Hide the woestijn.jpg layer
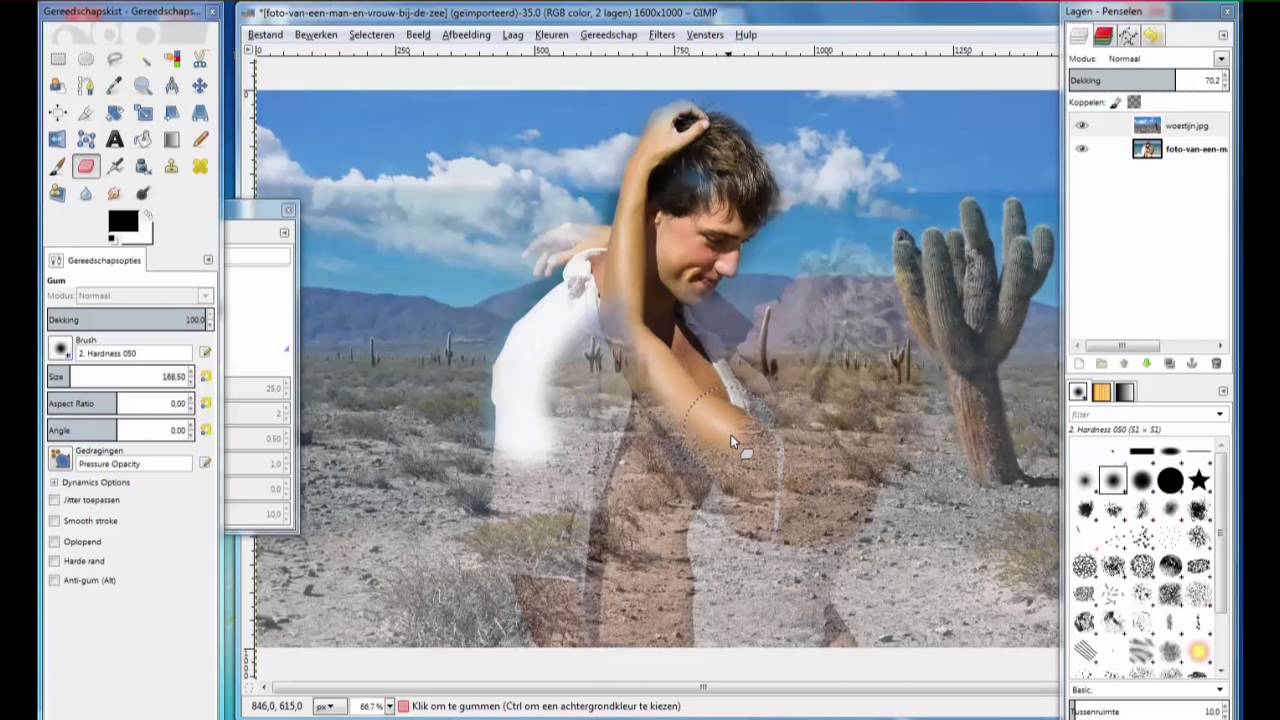 pyautogui.click(x=1081, y=126)
